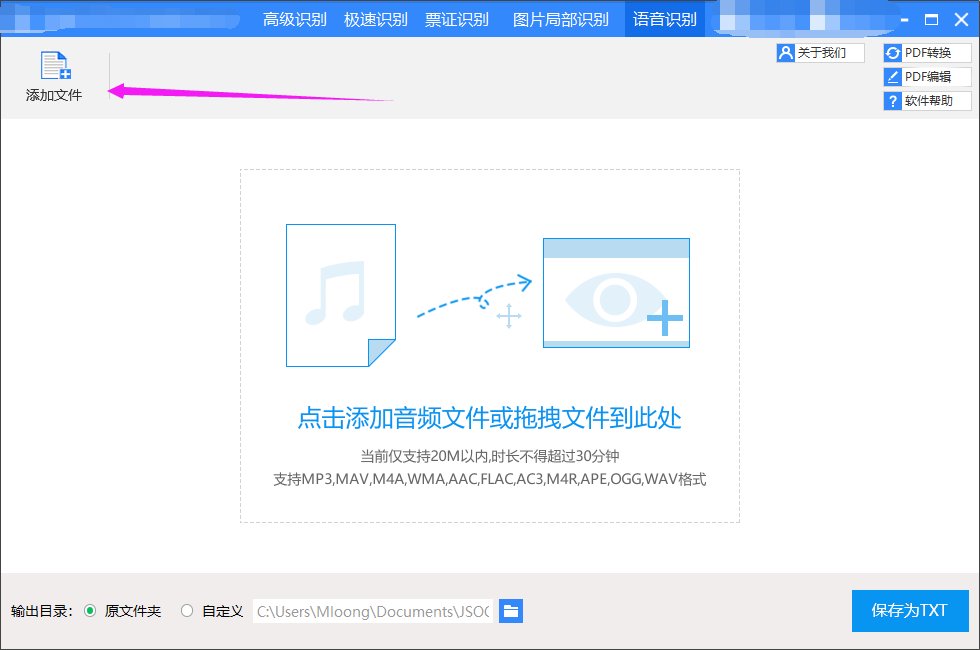Open the 图片局部识别 tab

560,18
